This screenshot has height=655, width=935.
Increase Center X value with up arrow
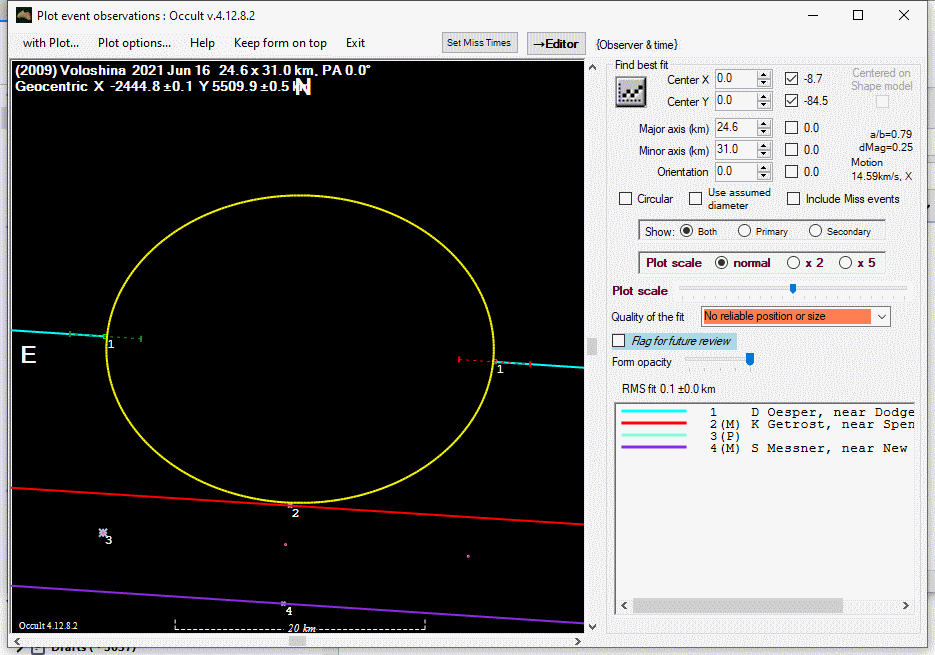[x=764, y=75]
